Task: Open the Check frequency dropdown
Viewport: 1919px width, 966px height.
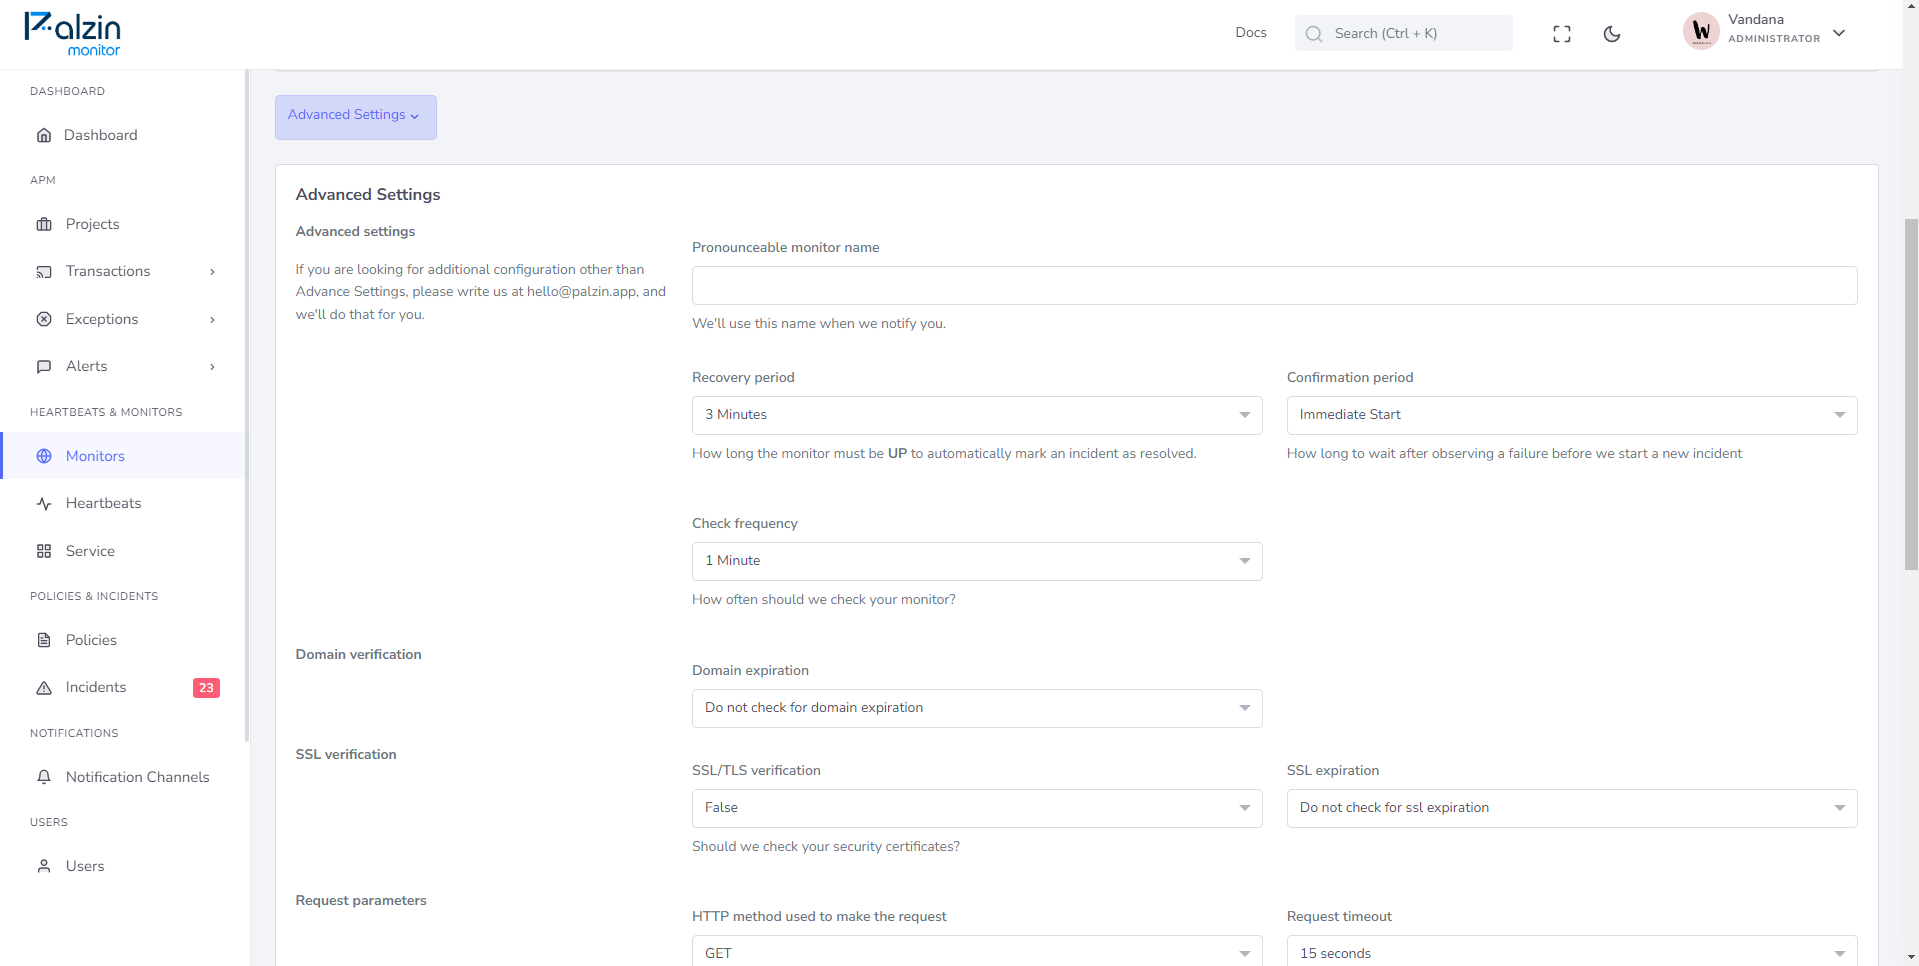Action: [977, 561]
